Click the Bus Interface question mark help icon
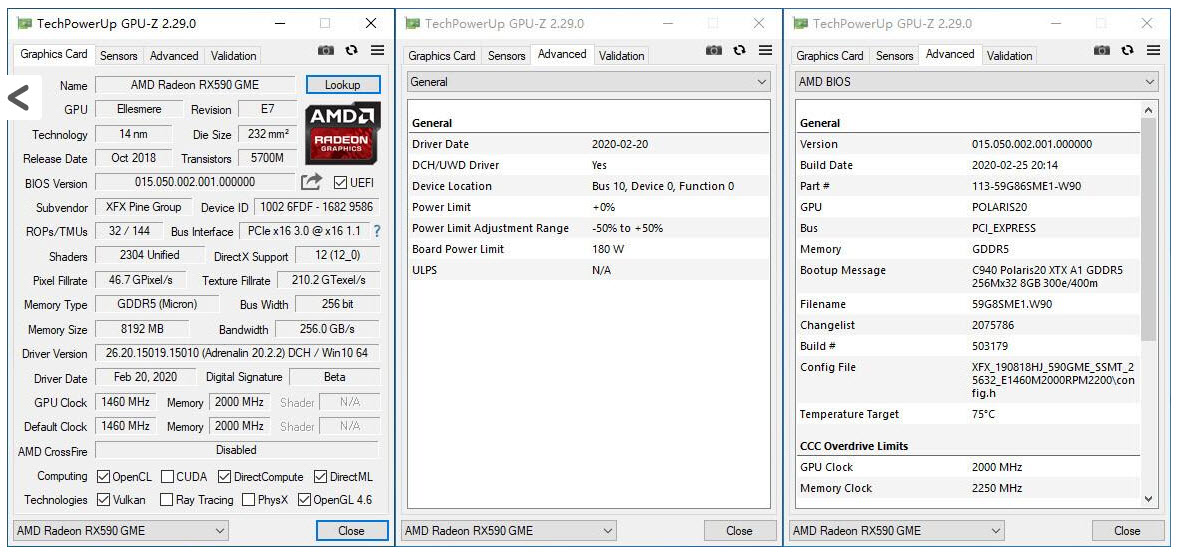This screenshot has width=1177, height=556. coord(377,231)
